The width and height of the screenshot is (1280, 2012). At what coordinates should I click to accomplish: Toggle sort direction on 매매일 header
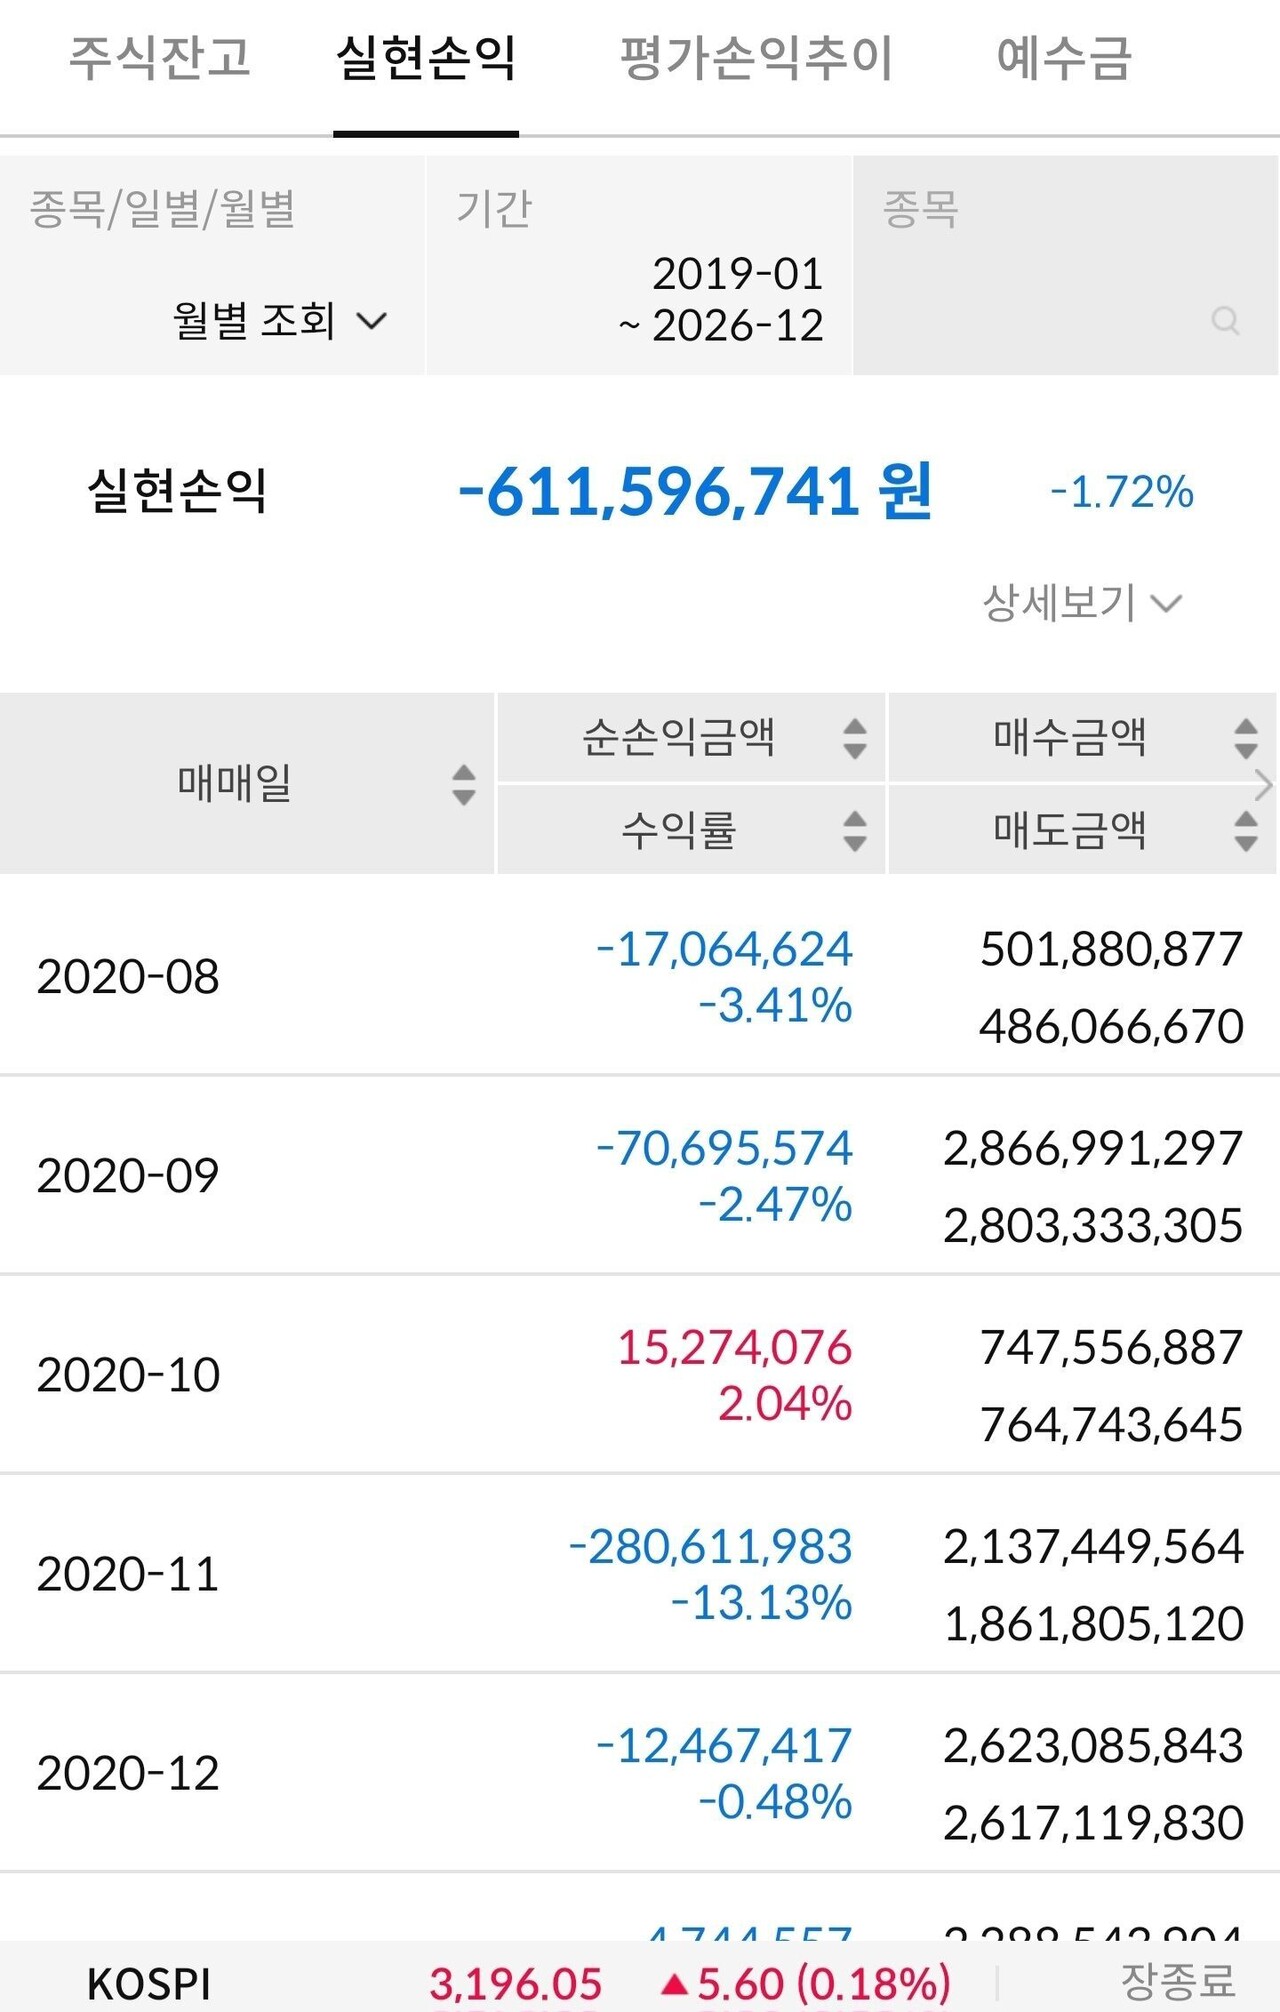click(x=462, y=786)
